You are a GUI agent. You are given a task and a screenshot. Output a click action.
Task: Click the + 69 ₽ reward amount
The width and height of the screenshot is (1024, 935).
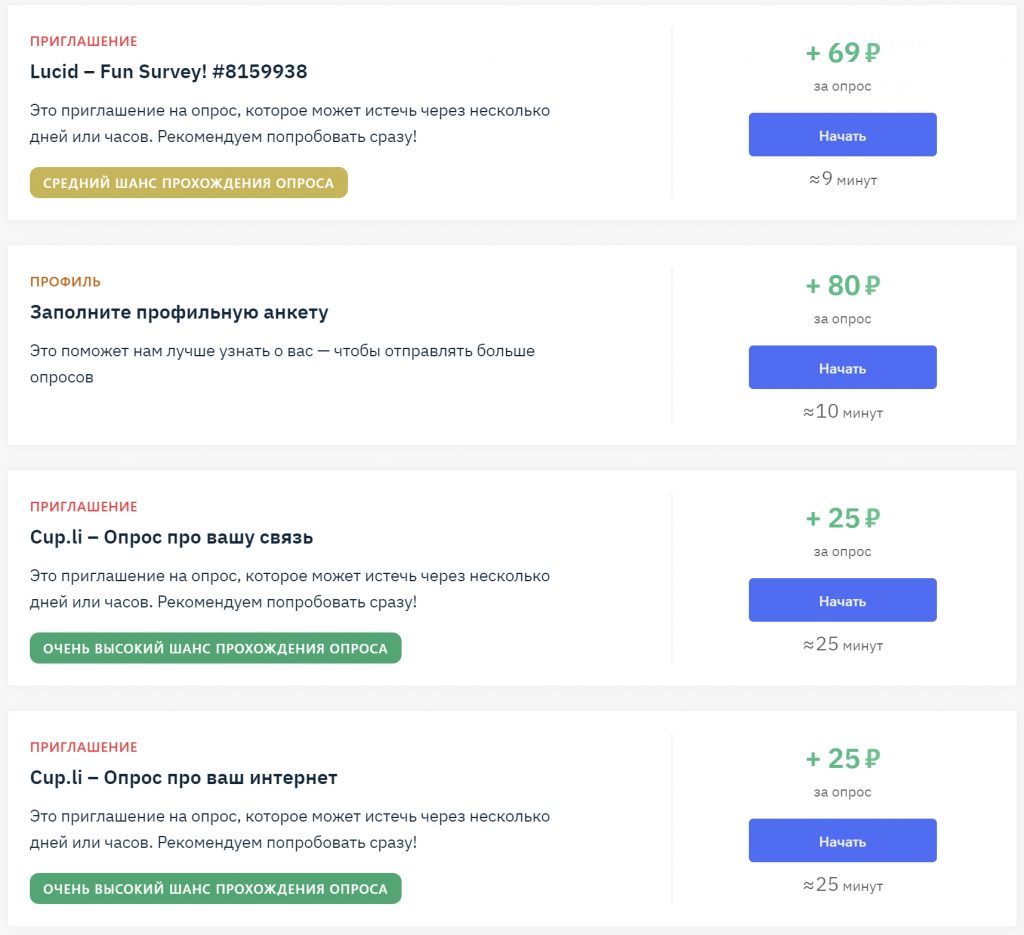click(x=842, y=53)
